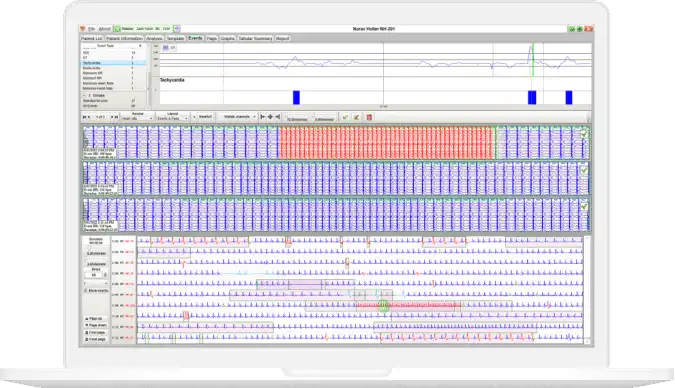The height and width of the screenshot is (388, 675).
Task: Click the yellow edit event icon
Action: click(356, 117)
